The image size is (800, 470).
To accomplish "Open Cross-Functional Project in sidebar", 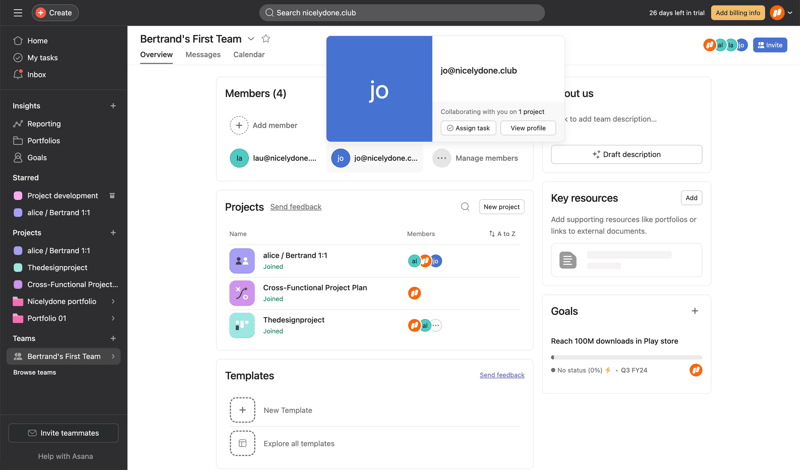I will pos(72,284).
